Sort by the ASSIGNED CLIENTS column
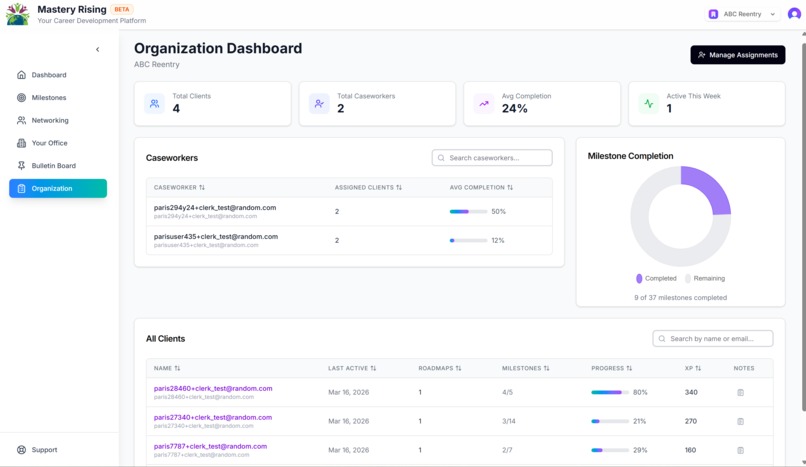The height and width of the screenshot is (467, 806). tap(368, 188)
